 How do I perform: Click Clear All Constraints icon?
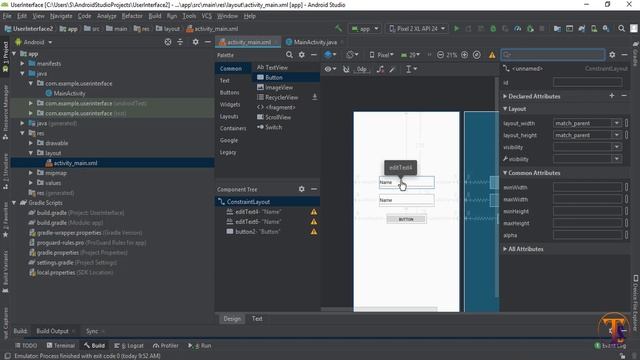380,69
